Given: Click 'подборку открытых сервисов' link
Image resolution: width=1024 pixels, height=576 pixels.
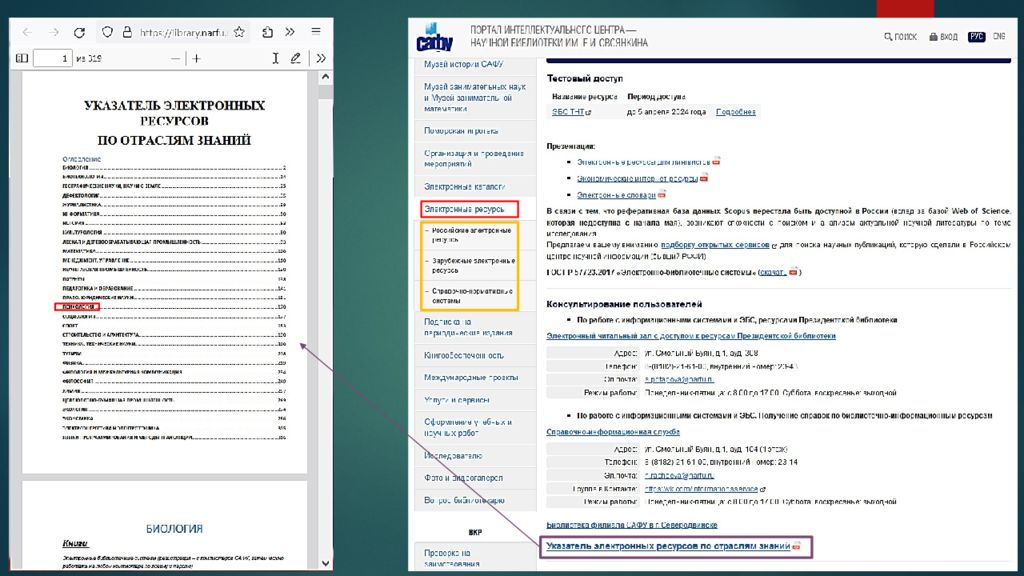Looking at the screenshot, I should (x=715, y=244).
